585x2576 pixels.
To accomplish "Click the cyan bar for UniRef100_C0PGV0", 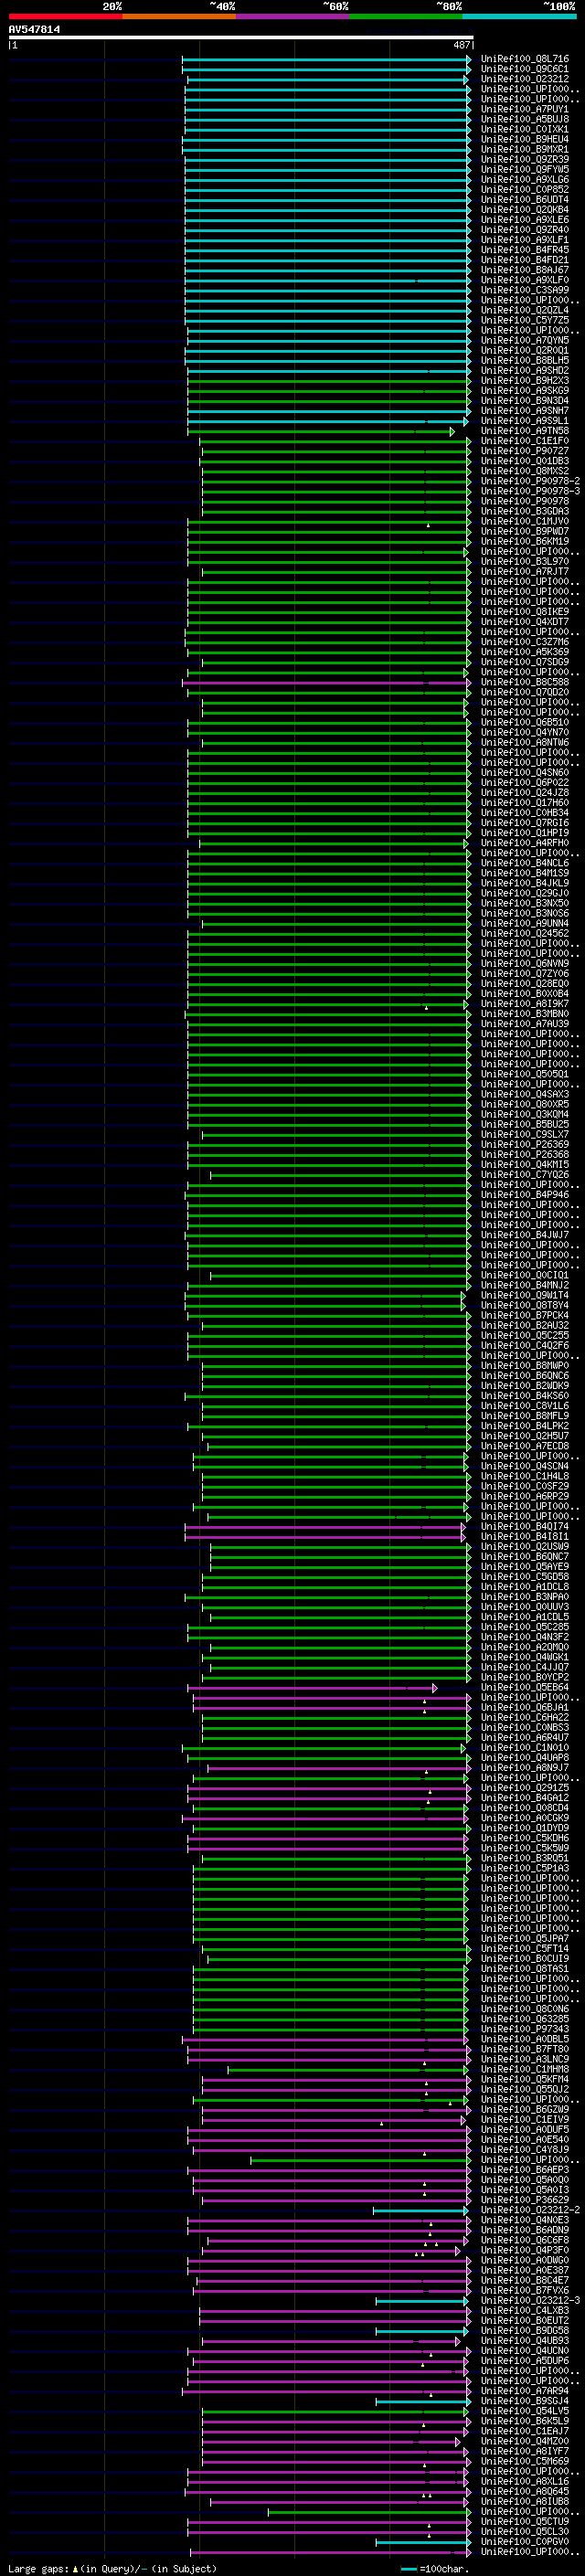I will tap(423, 2542).
